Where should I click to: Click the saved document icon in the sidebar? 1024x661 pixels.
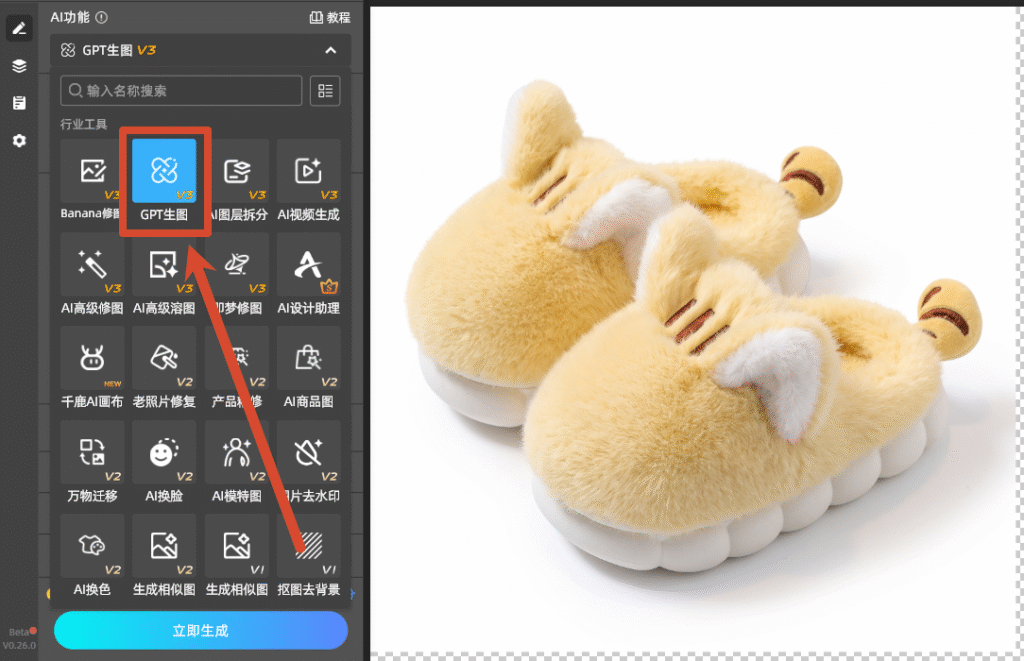click(x=19, y=103)
